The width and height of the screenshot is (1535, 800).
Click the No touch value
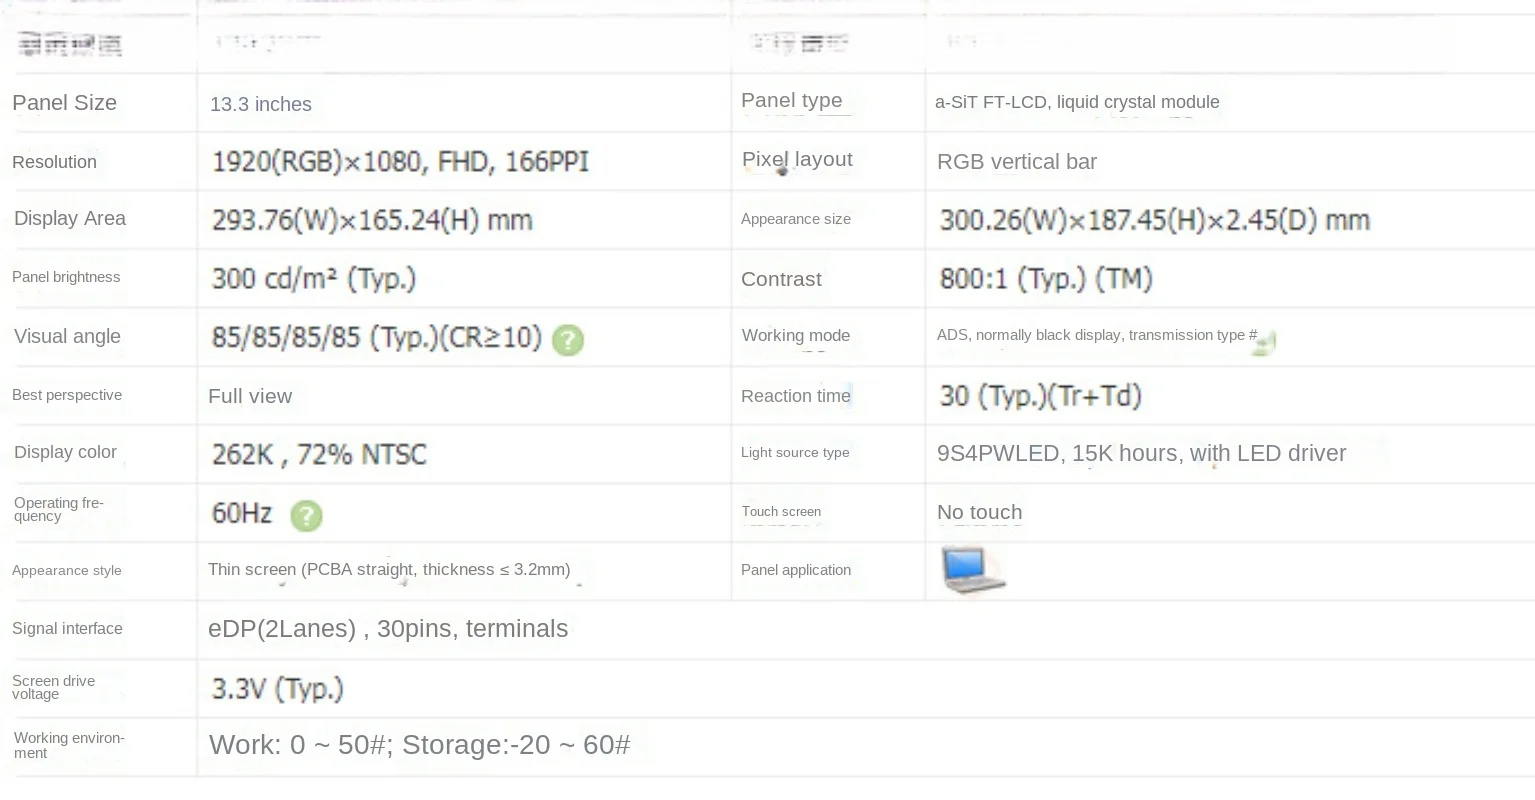(x=979, y=512)
